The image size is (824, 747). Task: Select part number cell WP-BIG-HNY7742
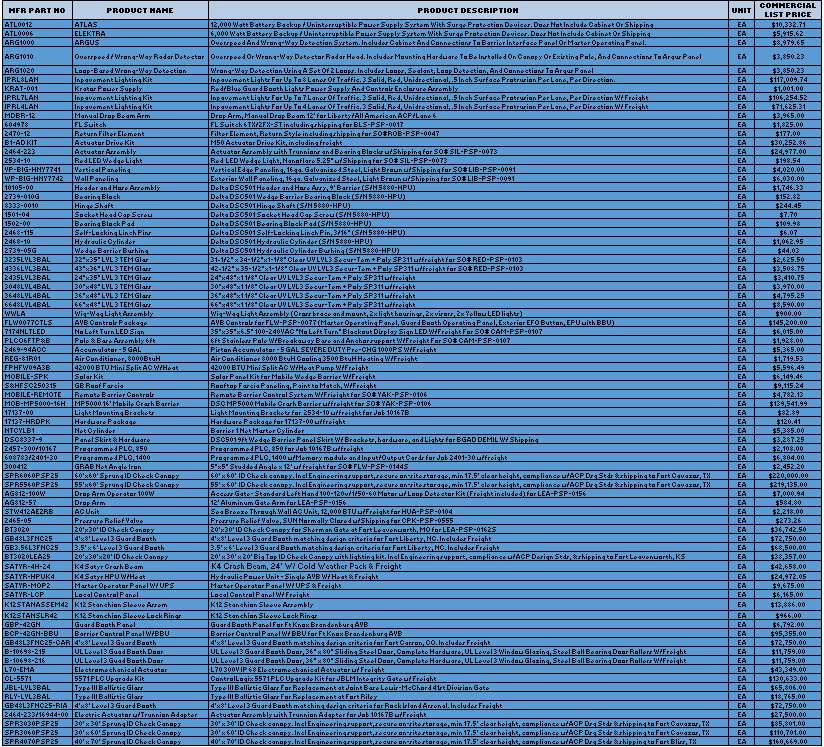(x=37, y=179)
